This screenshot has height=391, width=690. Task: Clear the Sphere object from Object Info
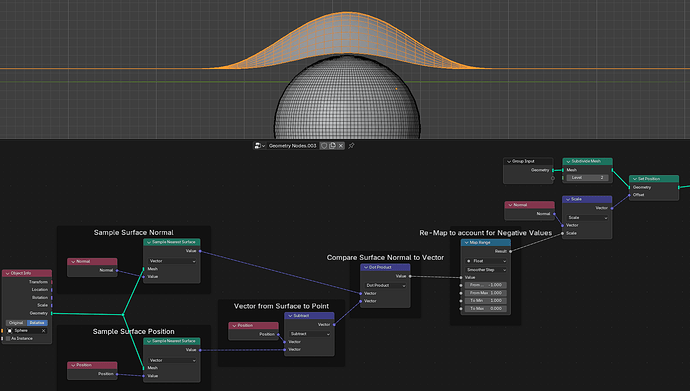(44, 331)
